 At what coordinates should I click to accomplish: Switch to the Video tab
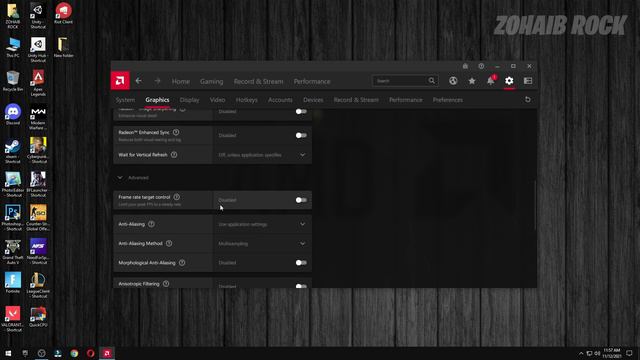point(217,100)
